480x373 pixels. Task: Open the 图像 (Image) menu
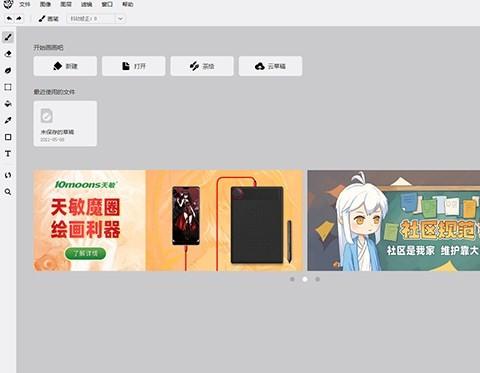[45, 4]
